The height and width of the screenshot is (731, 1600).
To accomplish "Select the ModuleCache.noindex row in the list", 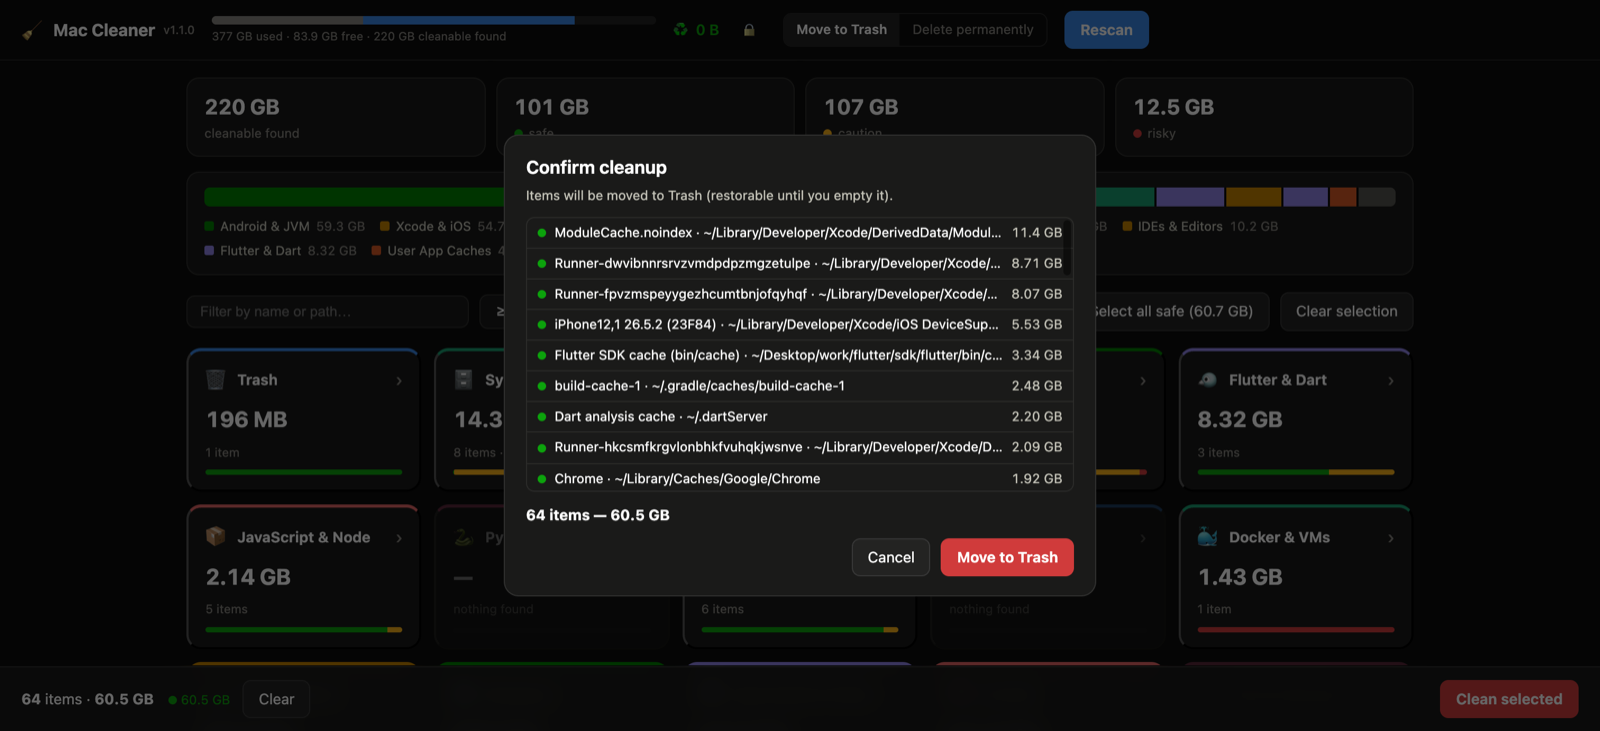I will [799, 233].
